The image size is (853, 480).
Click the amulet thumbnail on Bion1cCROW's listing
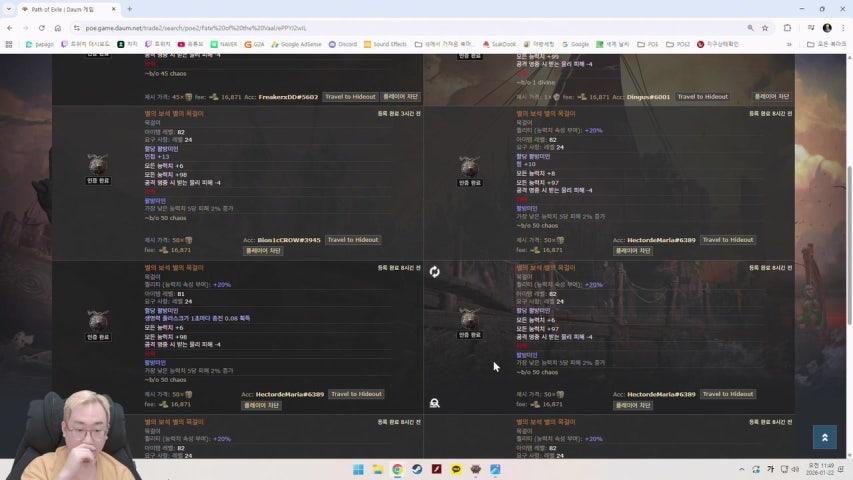(x=98, y=164)
